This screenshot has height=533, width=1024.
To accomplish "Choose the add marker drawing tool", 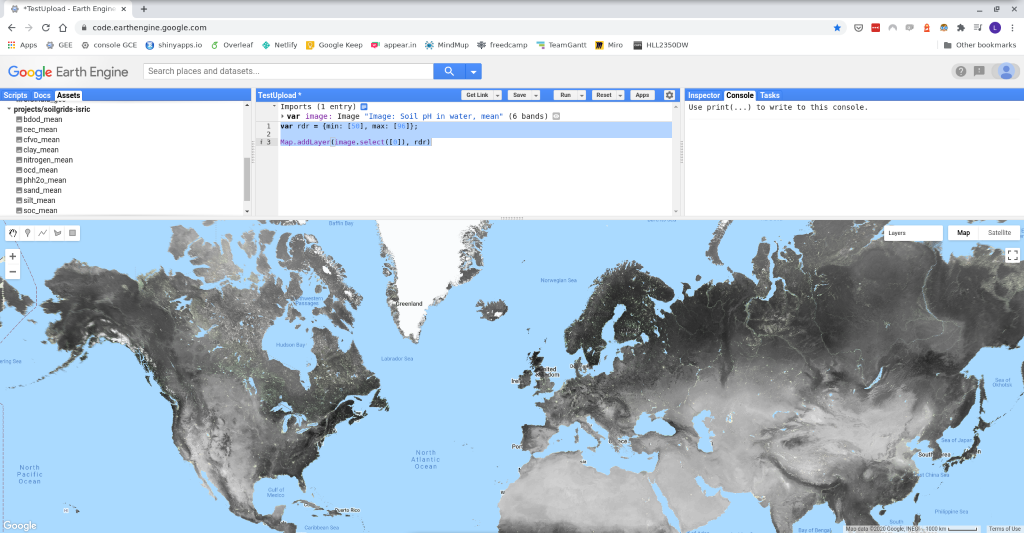I will (28, 233).
